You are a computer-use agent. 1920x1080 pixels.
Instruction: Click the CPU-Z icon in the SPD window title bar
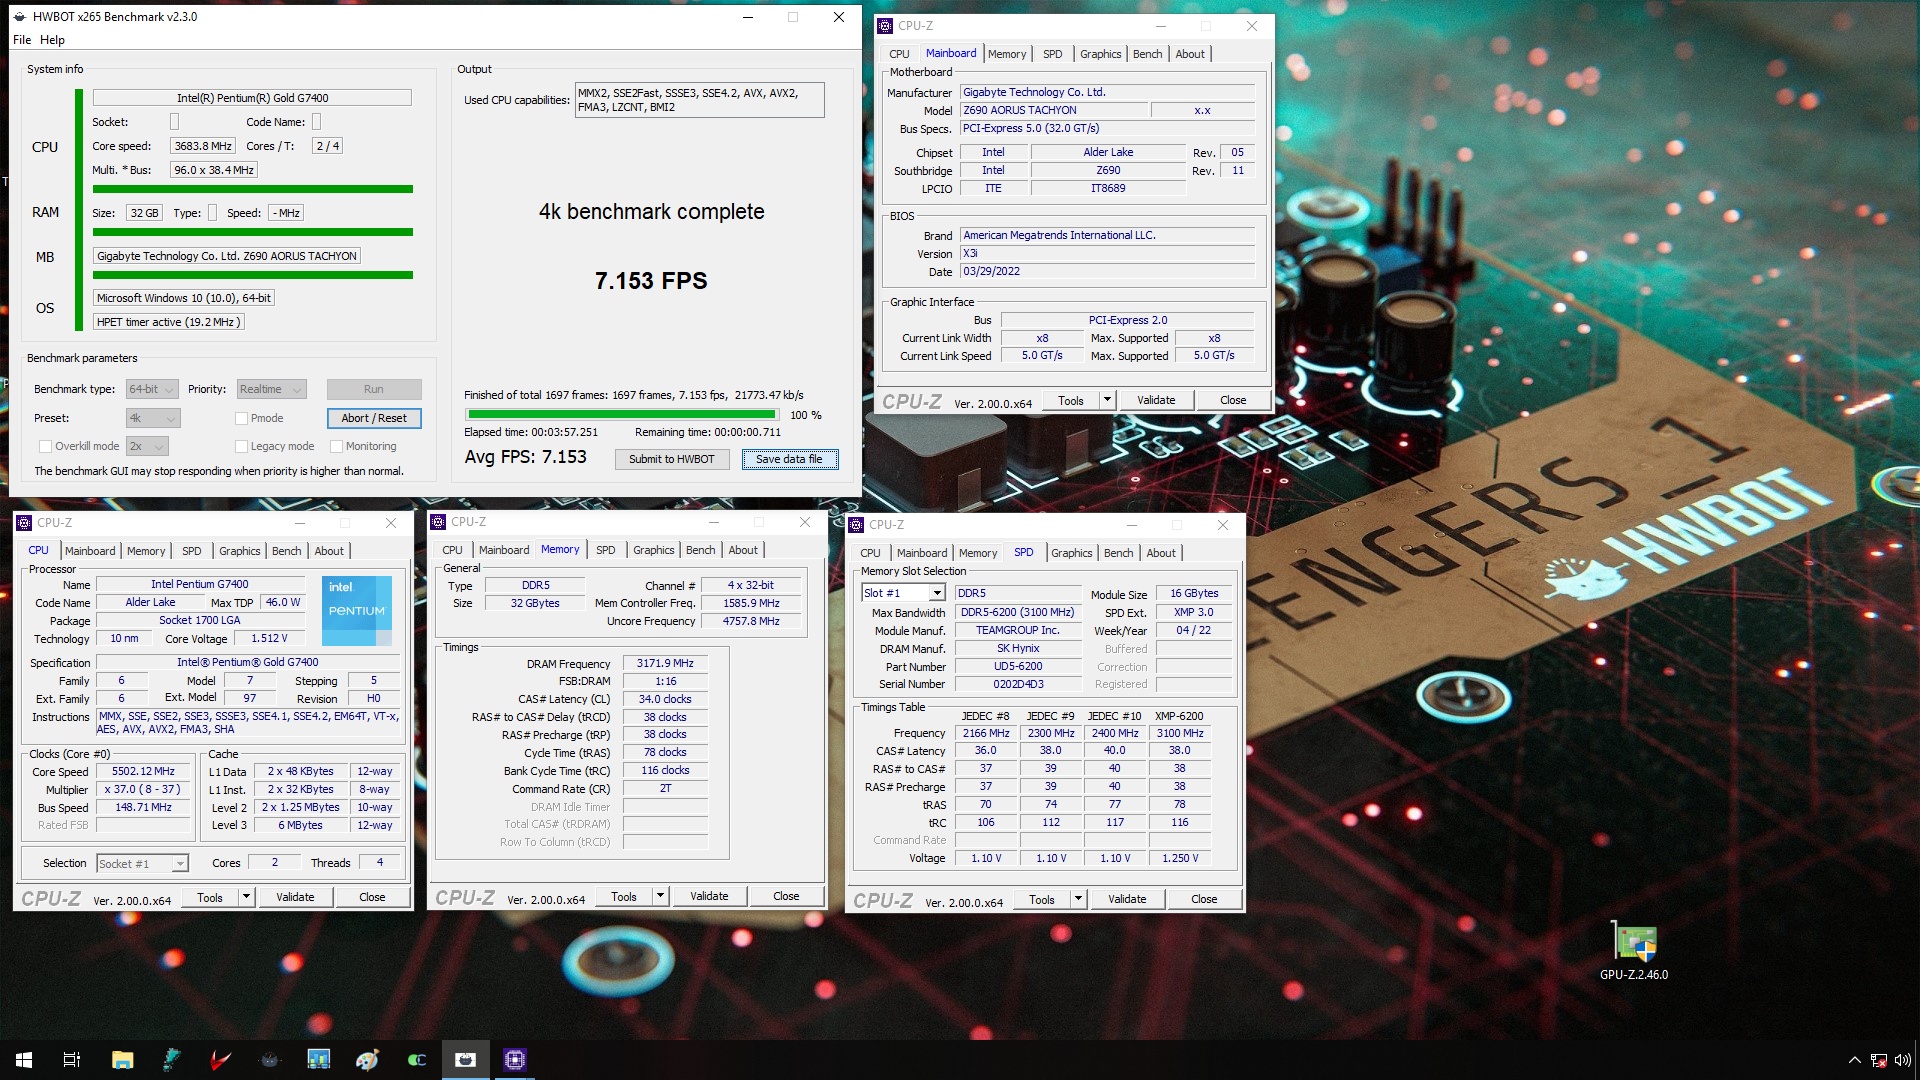pyautogui.click(x=856, y=525)
